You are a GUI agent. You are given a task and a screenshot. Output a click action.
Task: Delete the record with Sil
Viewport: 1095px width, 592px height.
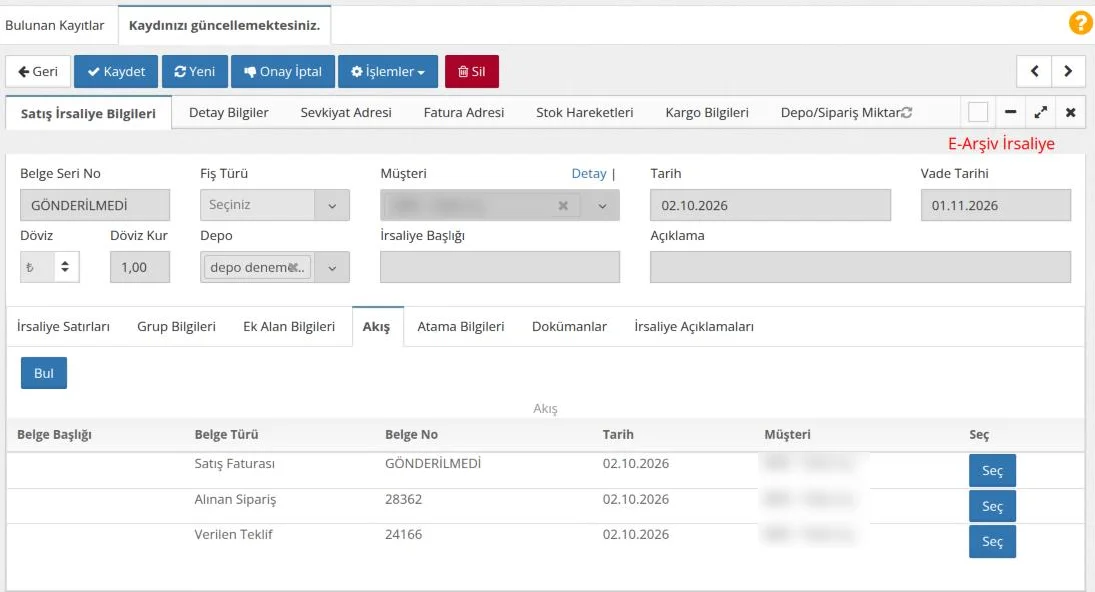(471, 71)
